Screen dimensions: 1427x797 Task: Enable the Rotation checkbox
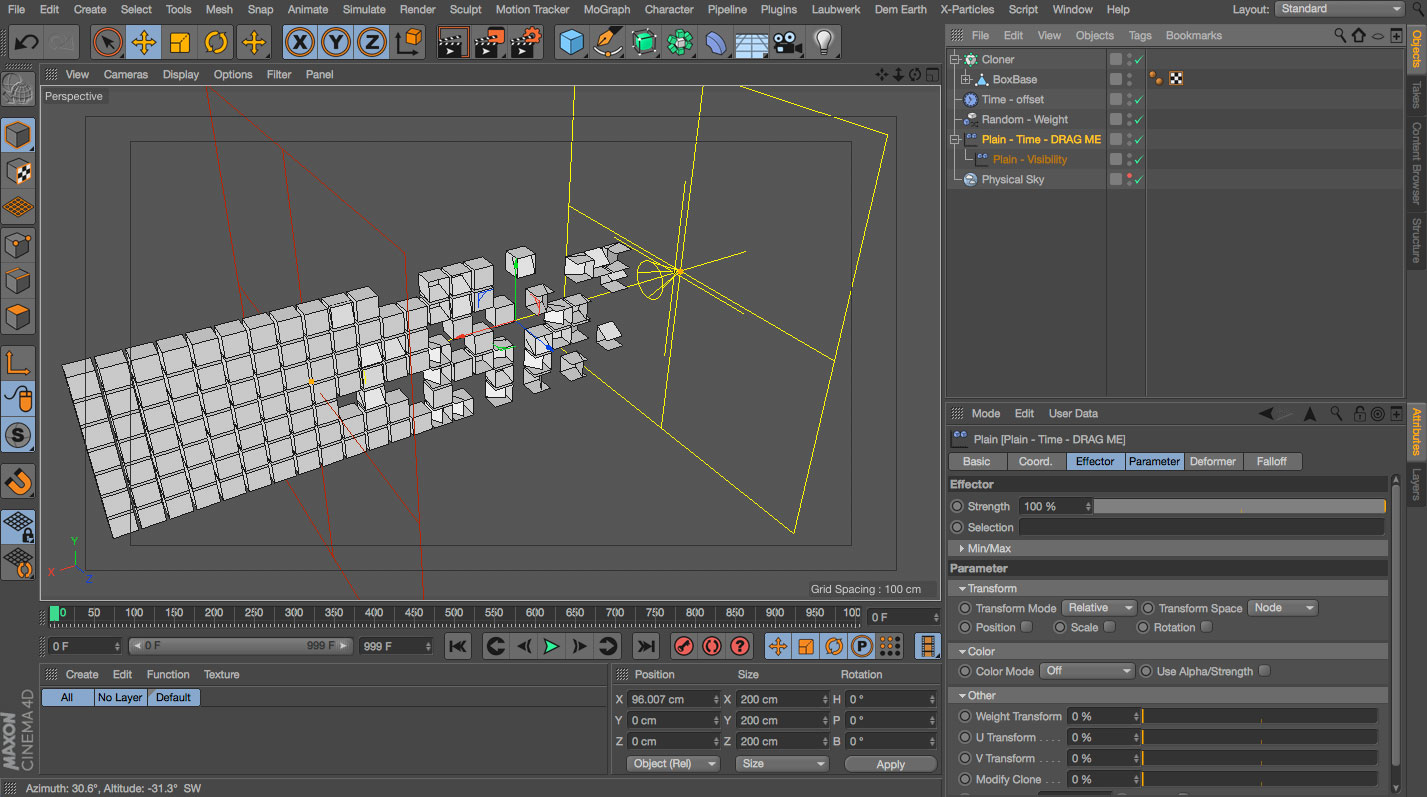[1207, 627]
